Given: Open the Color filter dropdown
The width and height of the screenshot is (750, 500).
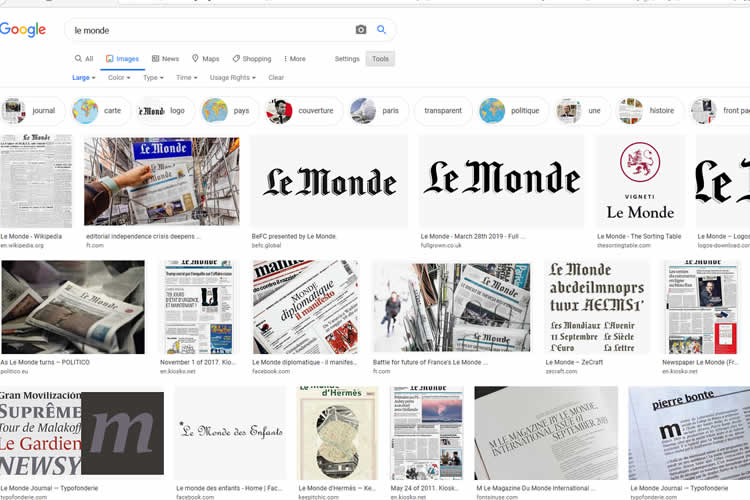Looking at the screenshot, I should [x=119, y=78].
